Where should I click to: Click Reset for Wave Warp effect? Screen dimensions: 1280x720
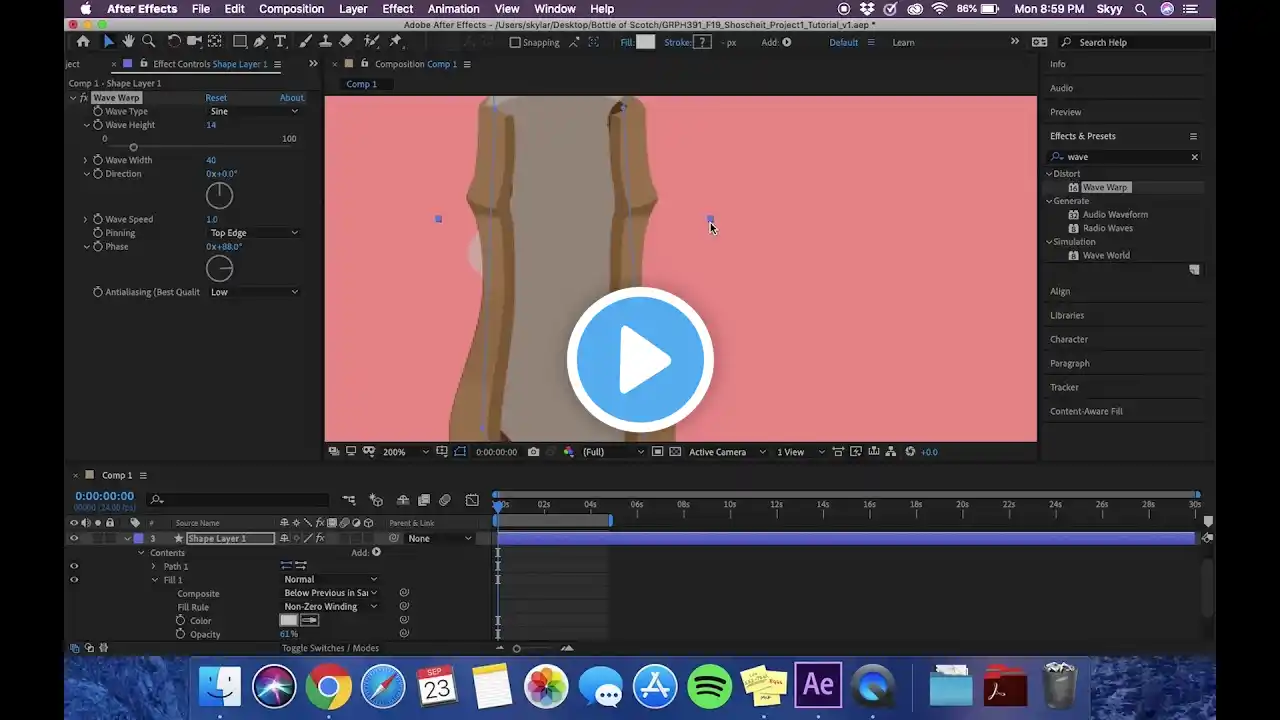tap(216, 98)
